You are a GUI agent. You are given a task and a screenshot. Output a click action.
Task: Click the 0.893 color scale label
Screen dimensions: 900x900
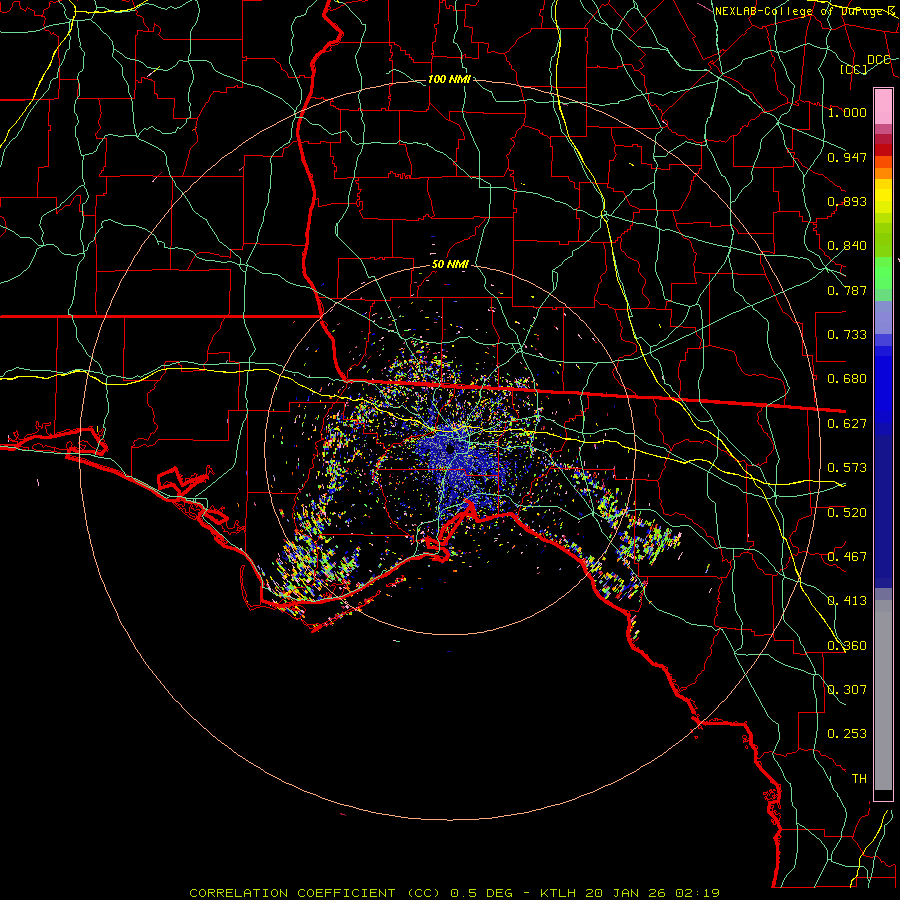click(847, 201)
